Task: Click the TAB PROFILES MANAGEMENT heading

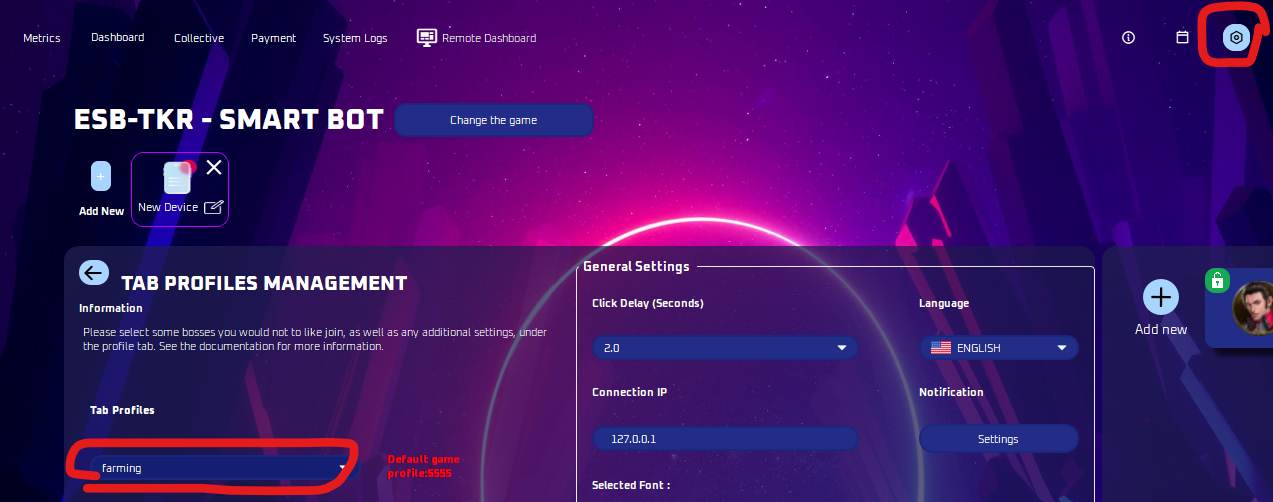Action: [264, 283]
